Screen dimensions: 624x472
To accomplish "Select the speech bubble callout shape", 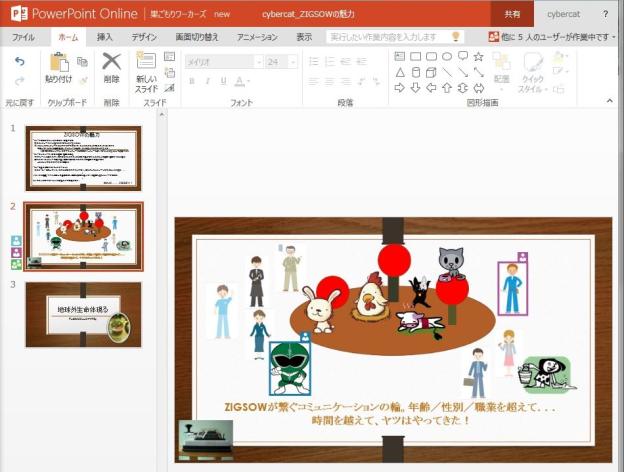I will tap(463, 56).
